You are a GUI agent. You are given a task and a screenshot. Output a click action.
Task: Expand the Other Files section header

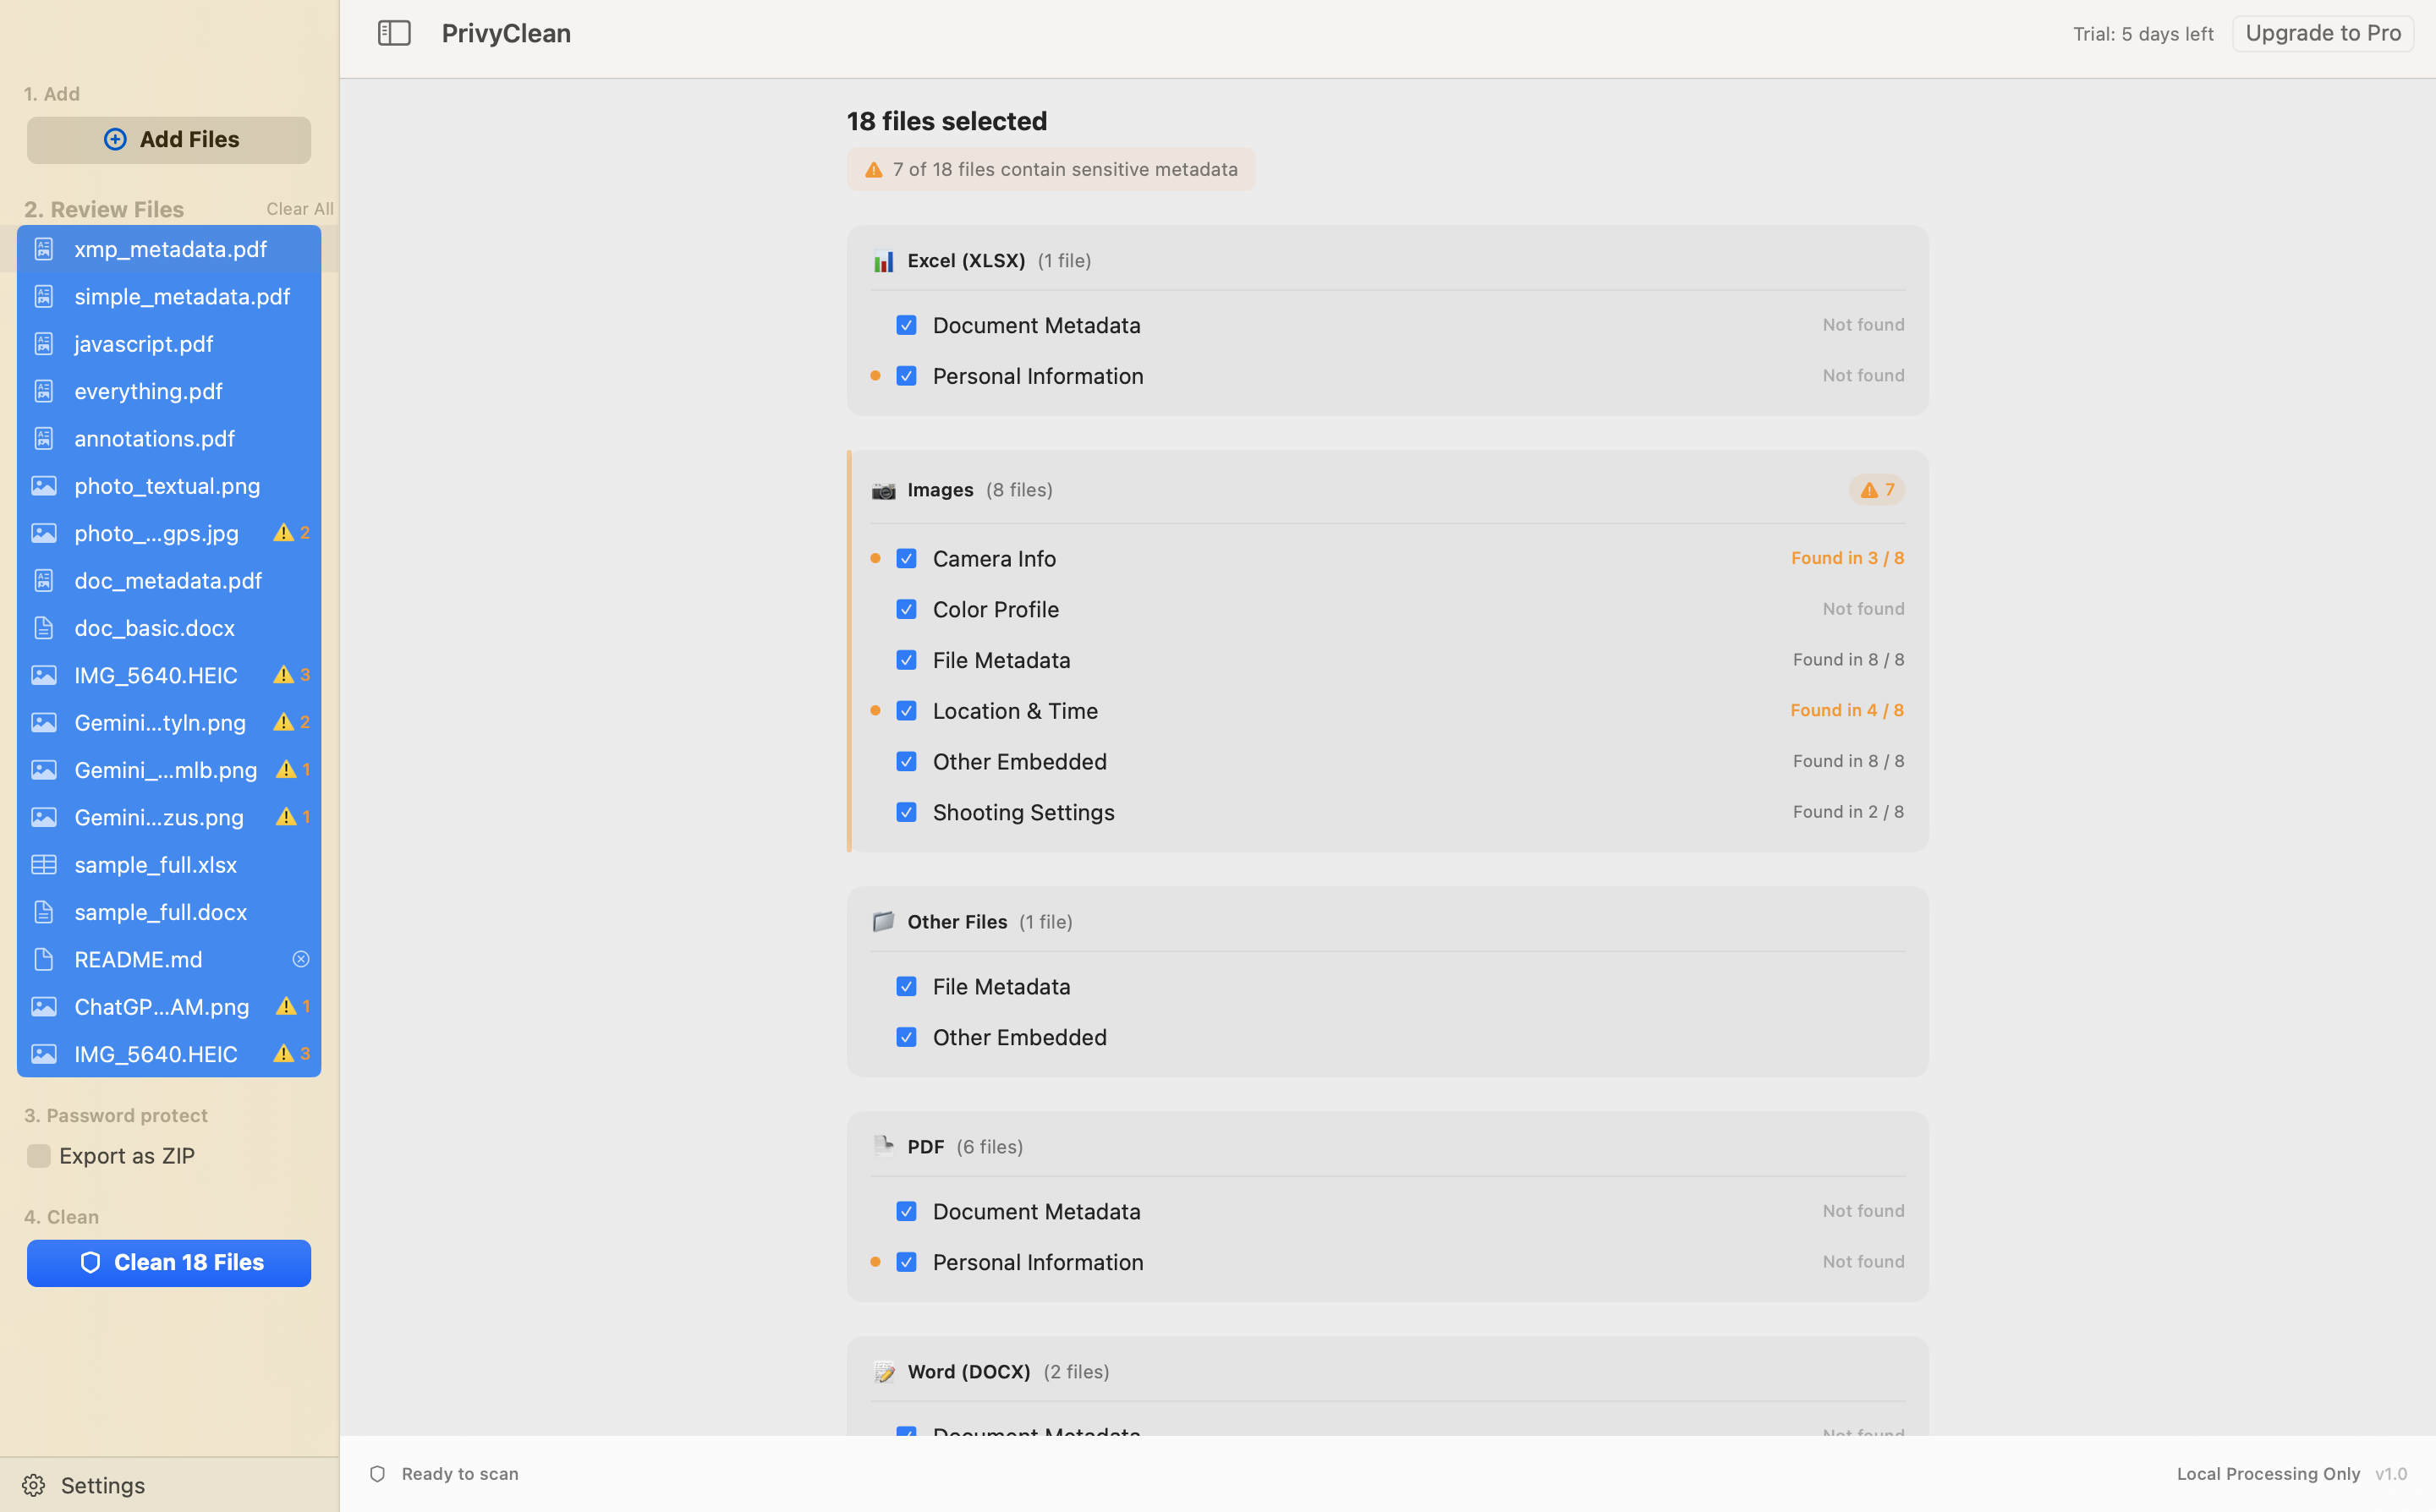pyautogui.click(x=957, y=921)
